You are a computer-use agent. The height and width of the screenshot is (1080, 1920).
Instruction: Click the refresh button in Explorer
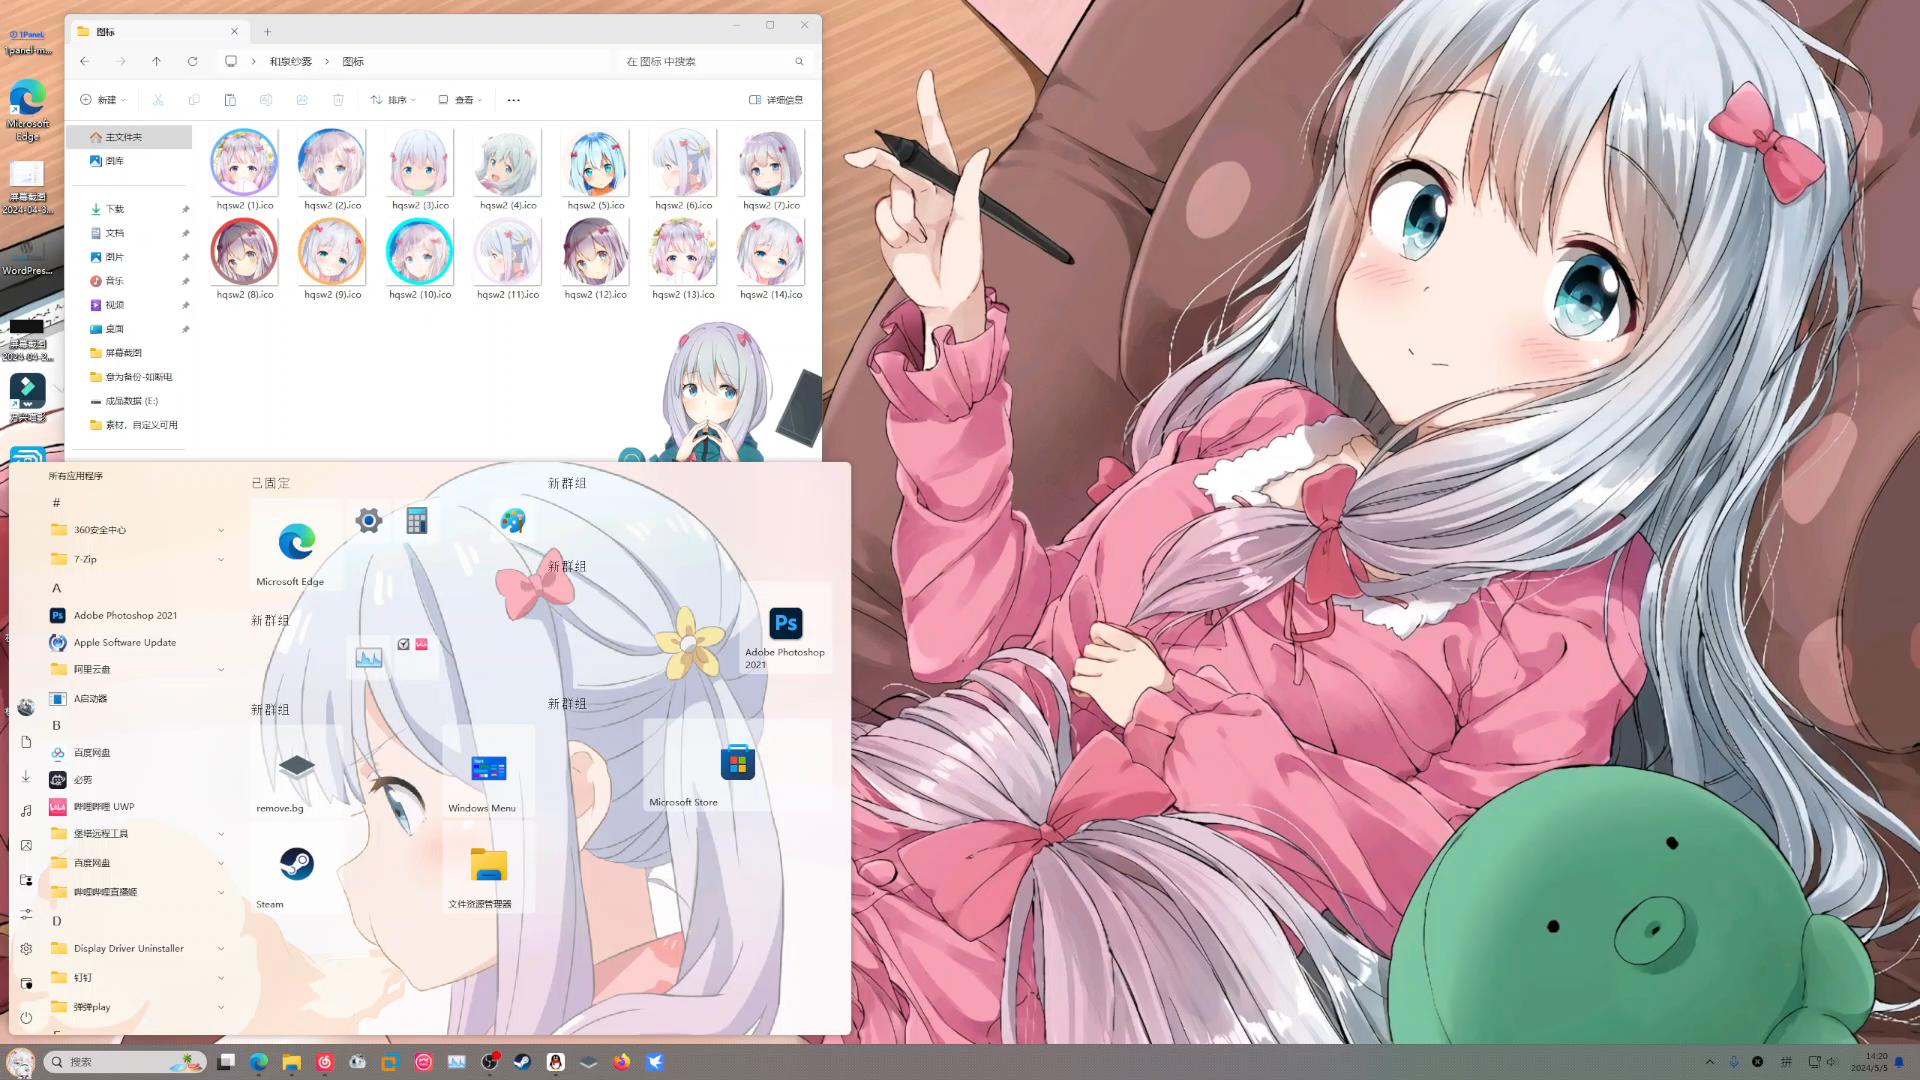coord(192,62)
